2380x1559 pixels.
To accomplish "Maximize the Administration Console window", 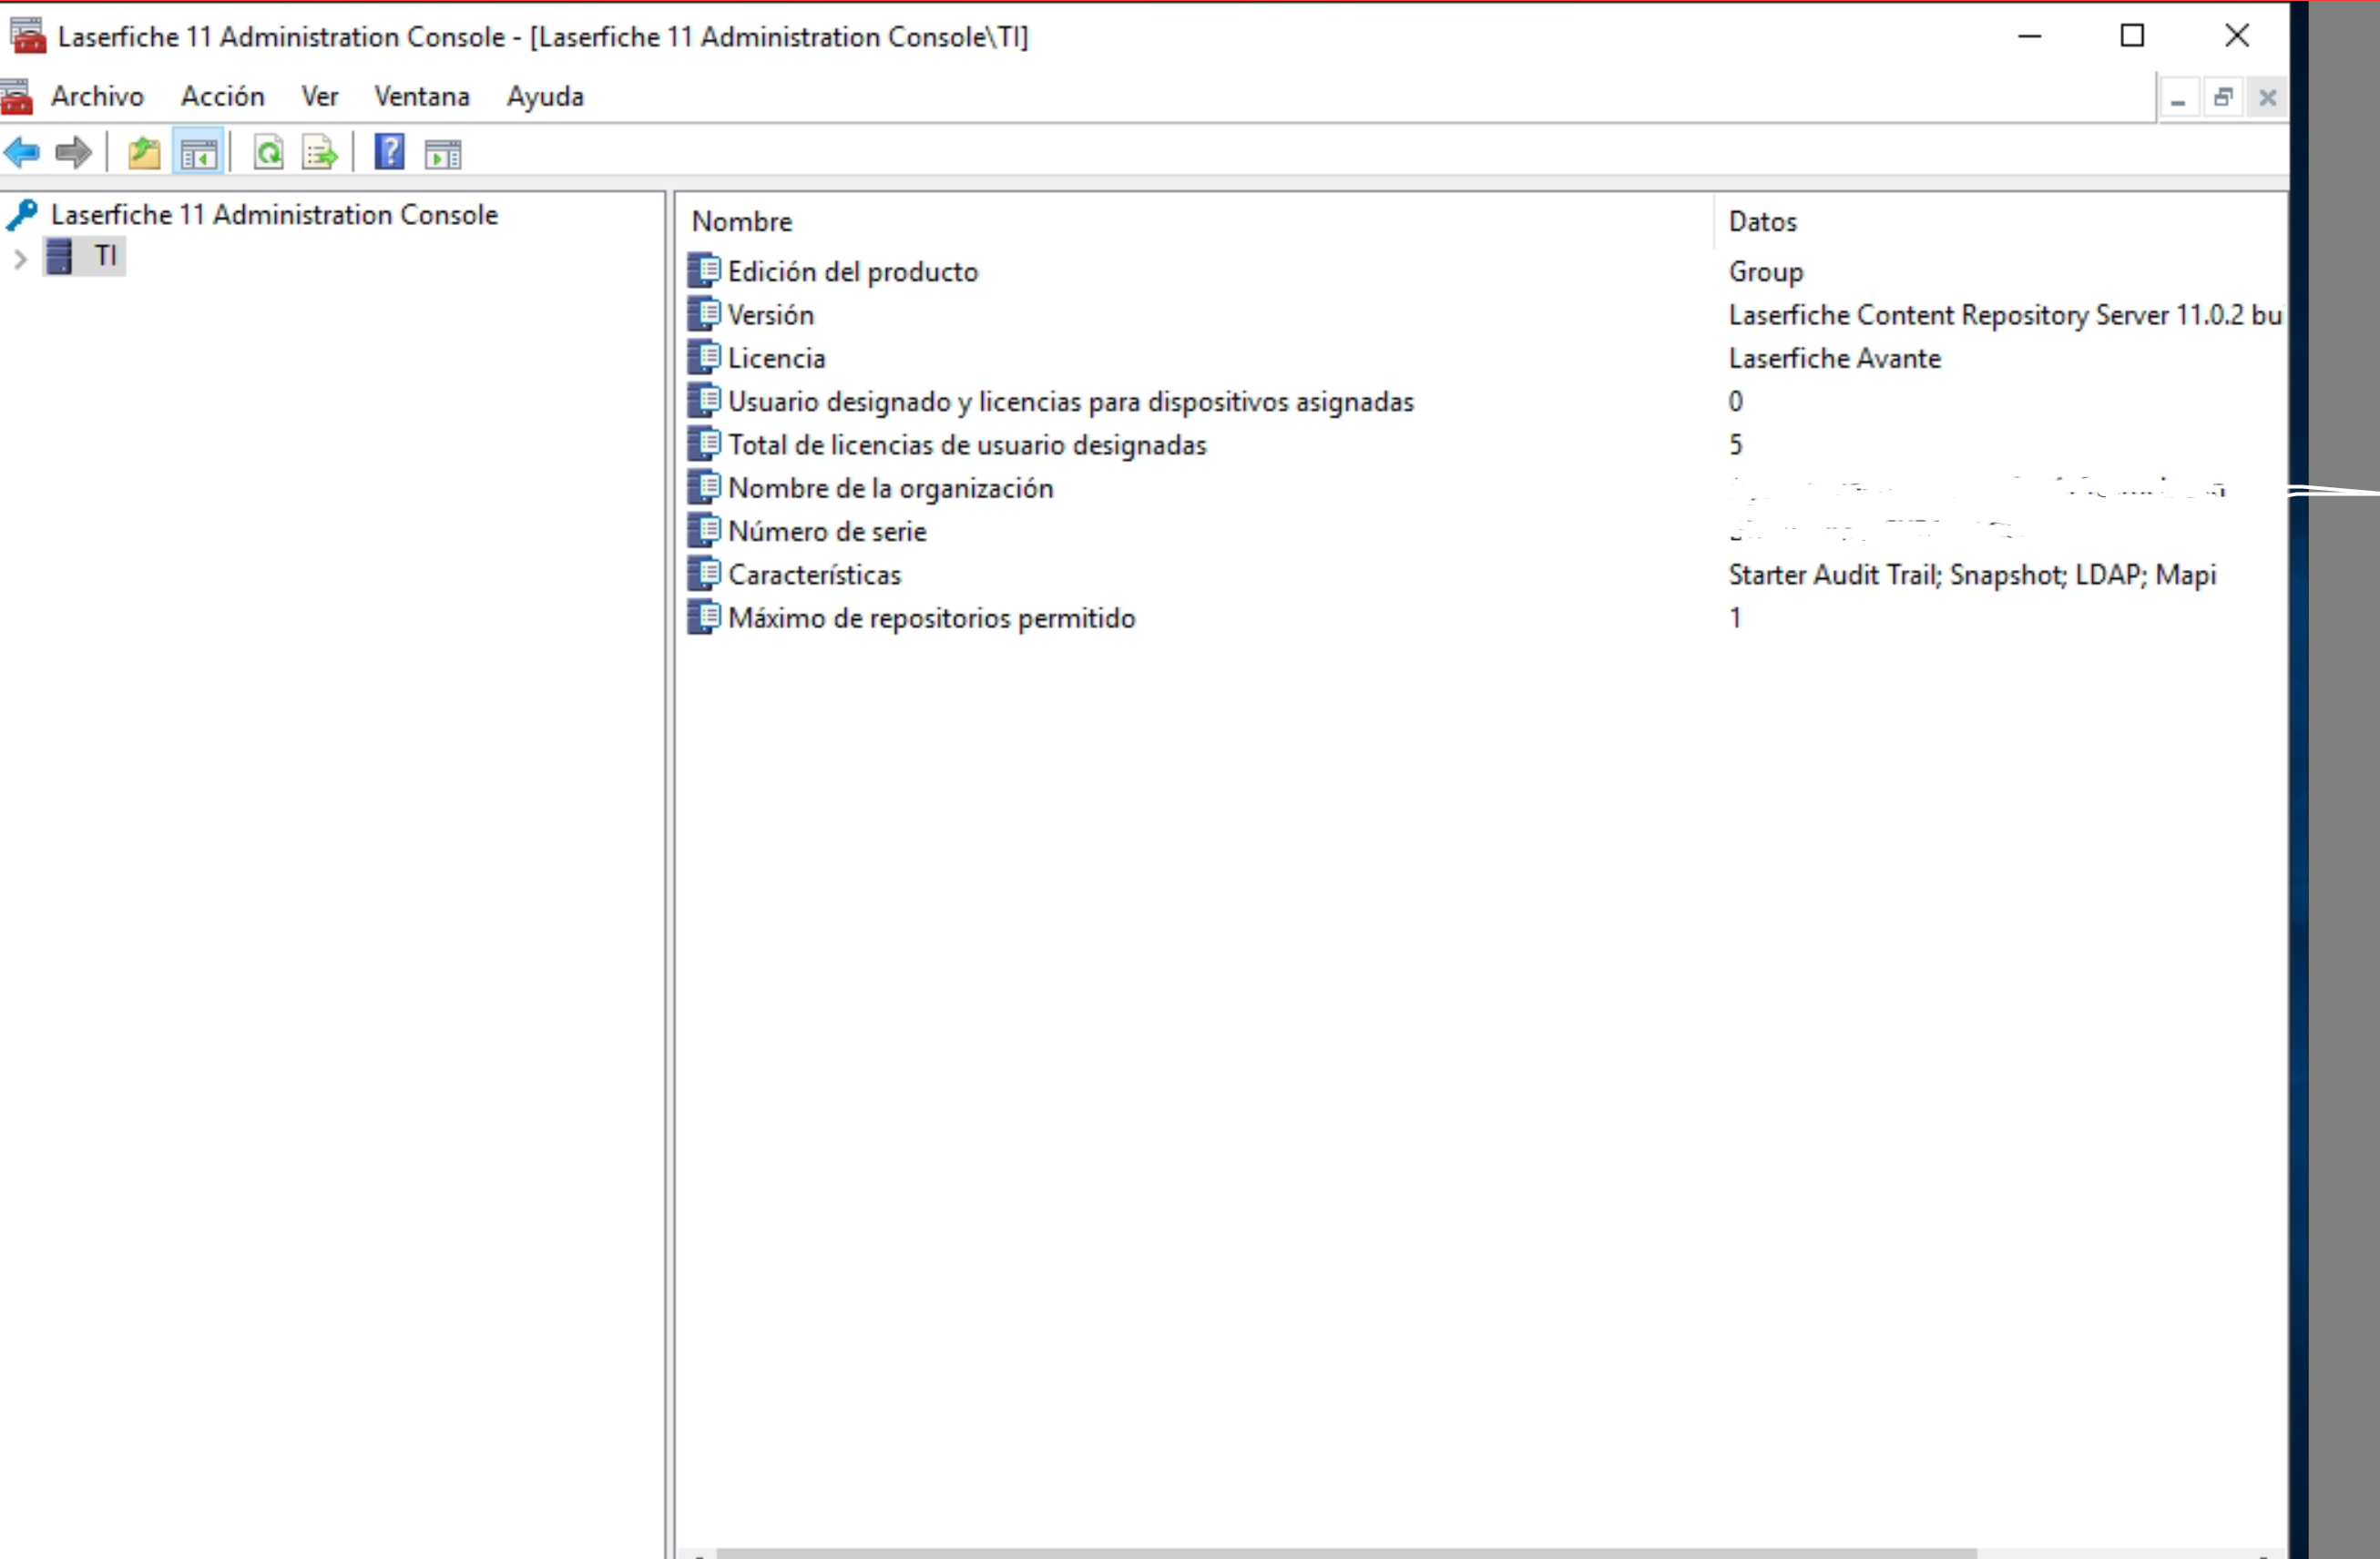I will click(2132, 36).
